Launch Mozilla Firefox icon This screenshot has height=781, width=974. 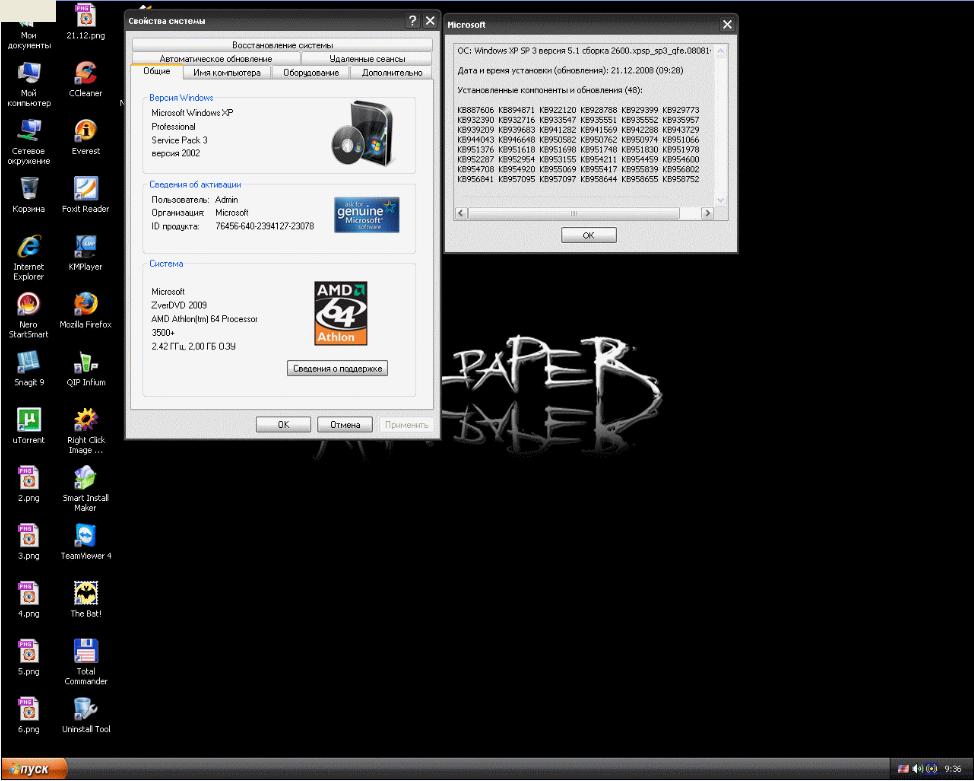point(86,311)
